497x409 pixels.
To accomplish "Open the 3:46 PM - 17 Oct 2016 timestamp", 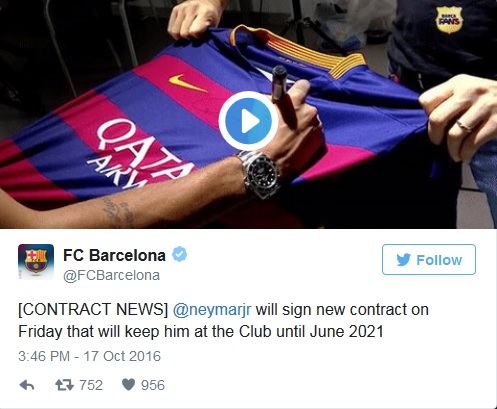I will (89, 356).
